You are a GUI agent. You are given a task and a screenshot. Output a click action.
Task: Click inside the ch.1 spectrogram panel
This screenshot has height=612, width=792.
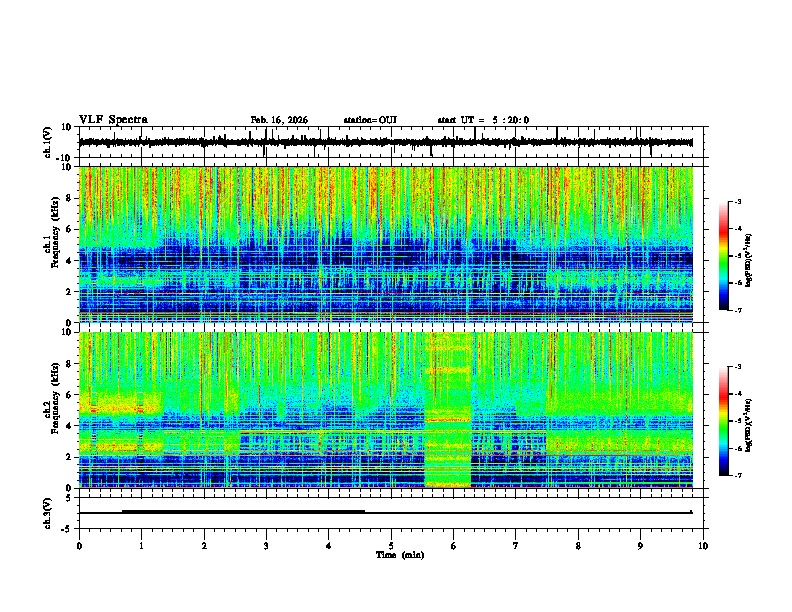tap(385, 244)
